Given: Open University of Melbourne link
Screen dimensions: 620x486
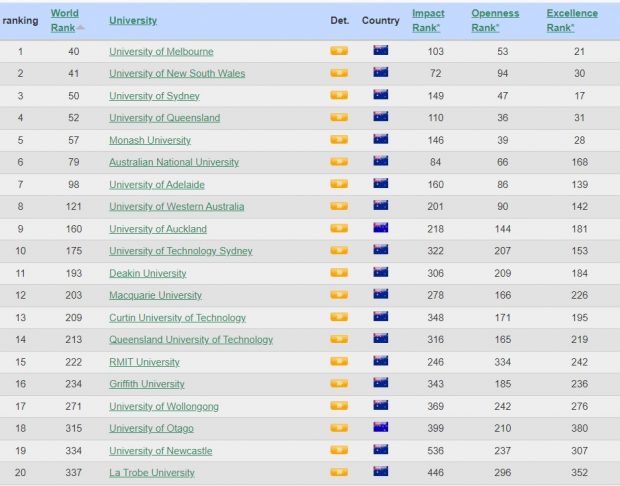Looking at the screenshot, I should [161, 51].
